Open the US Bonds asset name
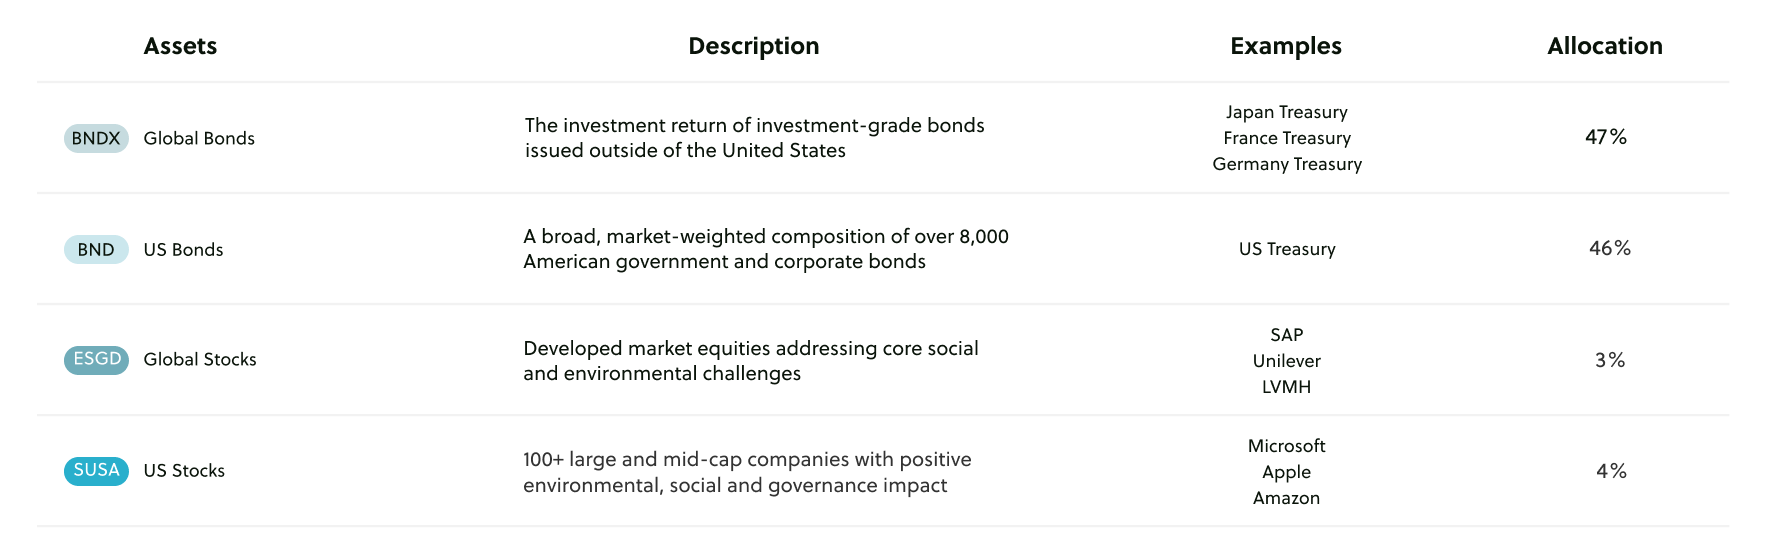 point(183,249)
